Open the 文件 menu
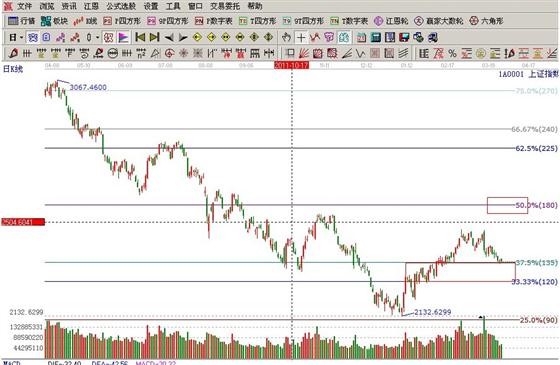 24,6
